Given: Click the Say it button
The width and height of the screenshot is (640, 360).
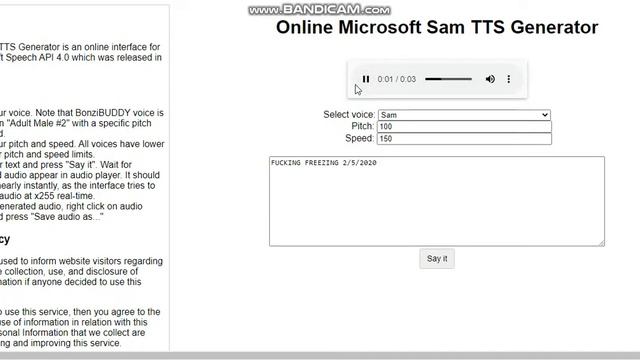Looking at the screenshot, I should [437, 259].
